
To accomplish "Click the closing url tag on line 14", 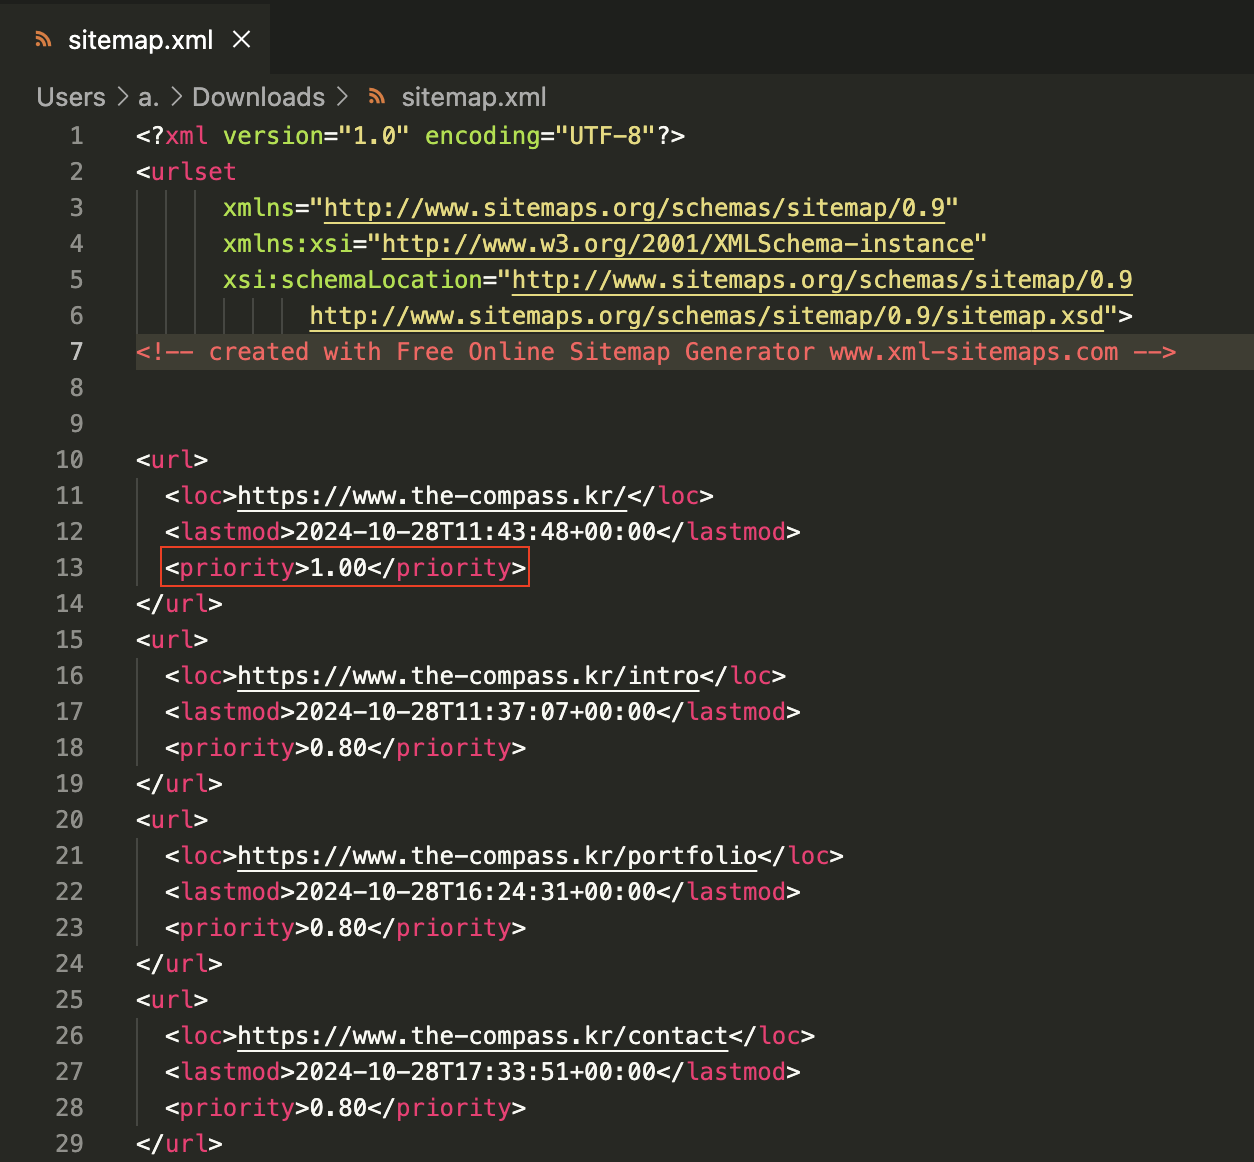I will pos(179,604).
